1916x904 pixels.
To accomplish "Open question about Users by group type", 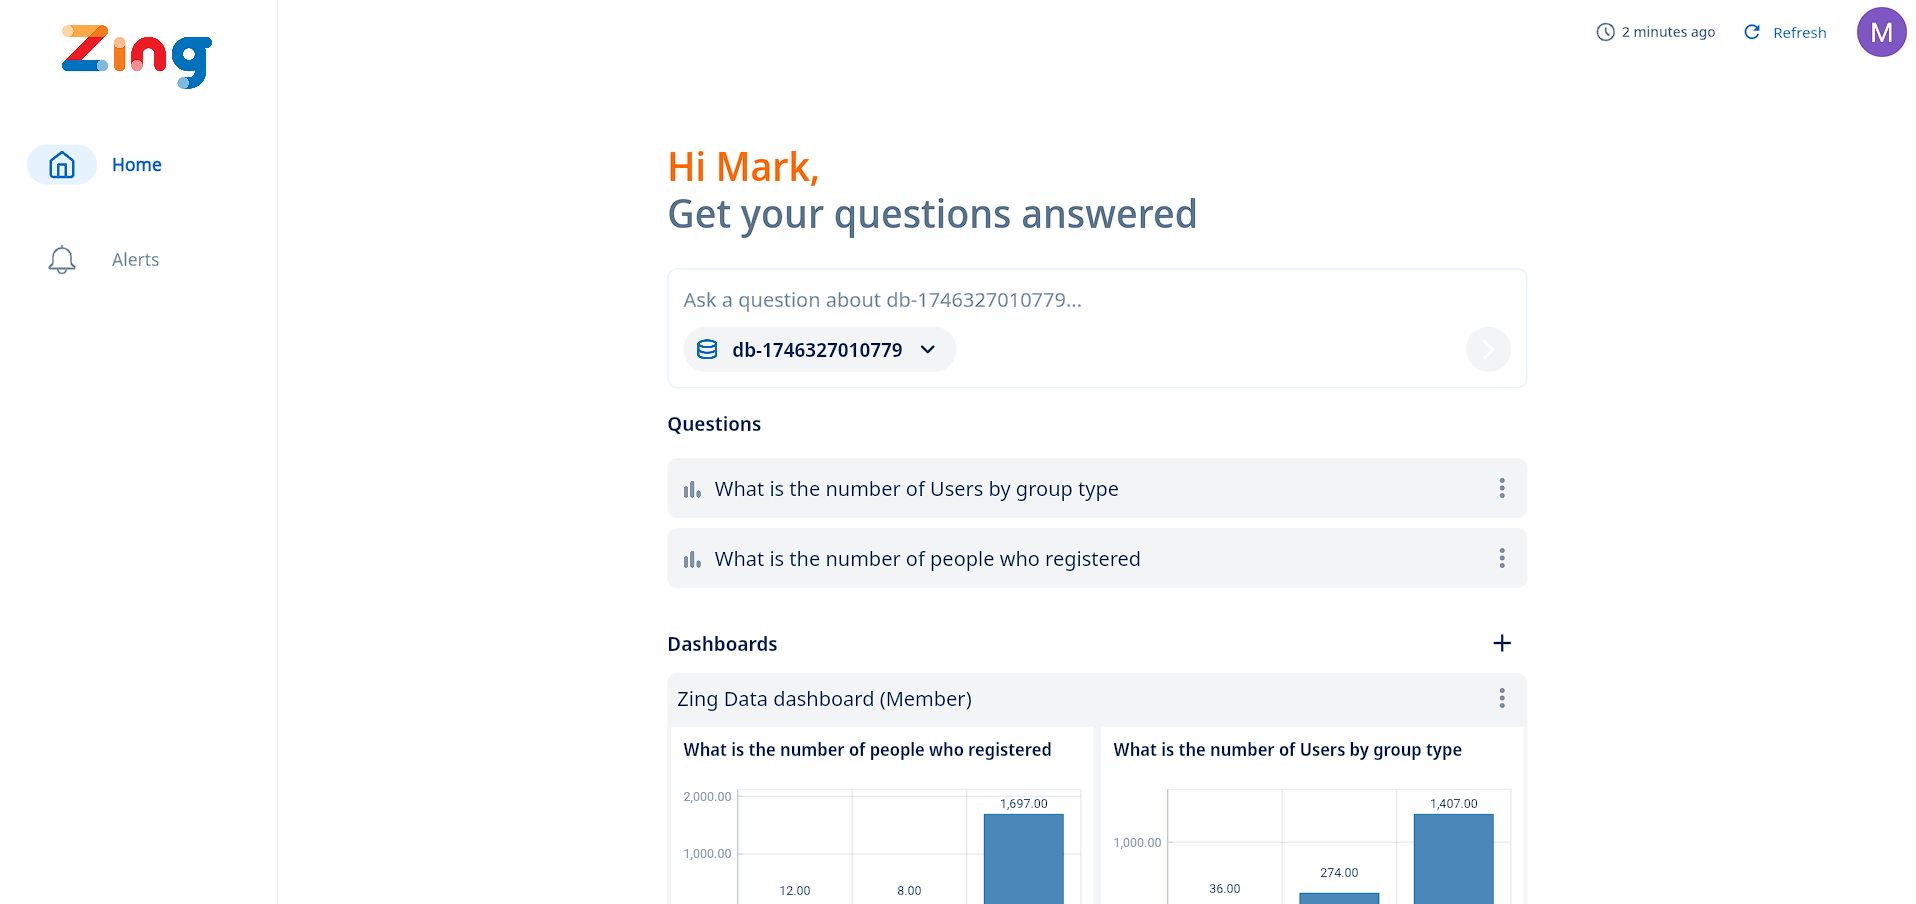I will click(x=916, y=489).
